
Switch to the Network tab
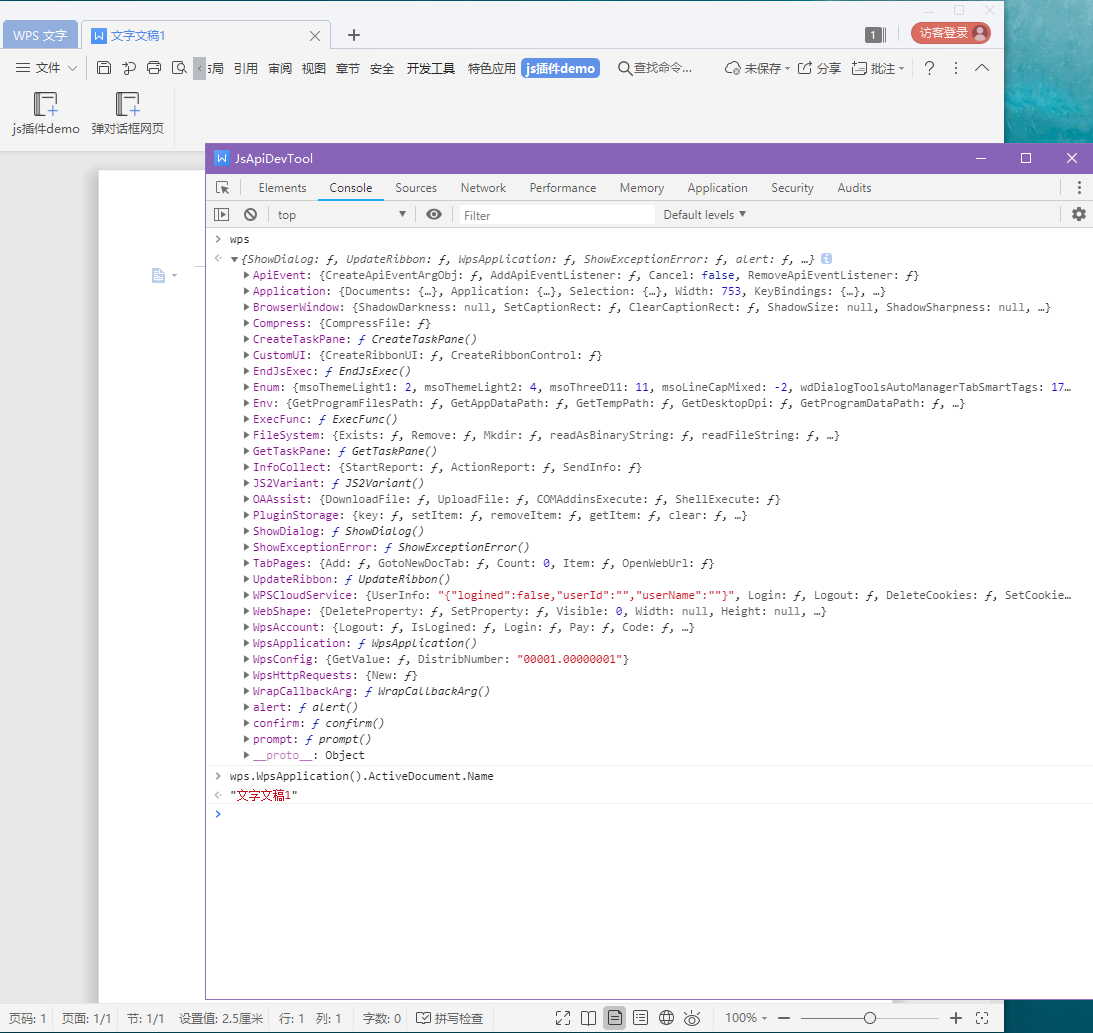(x=483, y=188)
